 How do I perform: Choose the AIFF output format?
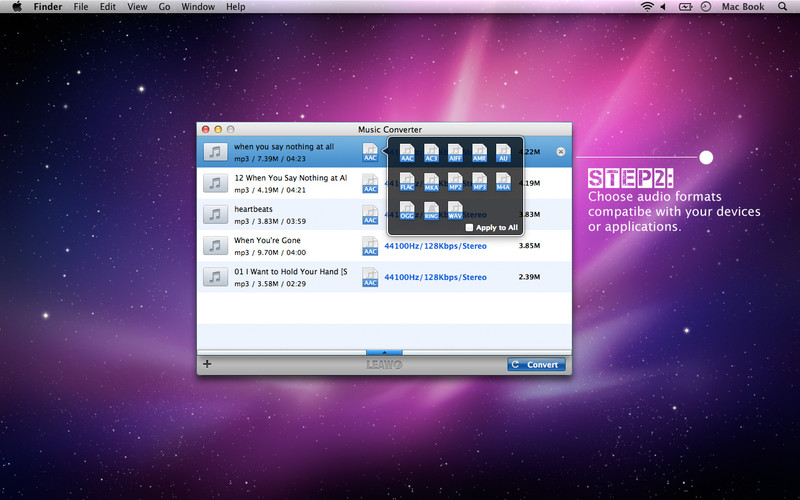coord(455,153)
